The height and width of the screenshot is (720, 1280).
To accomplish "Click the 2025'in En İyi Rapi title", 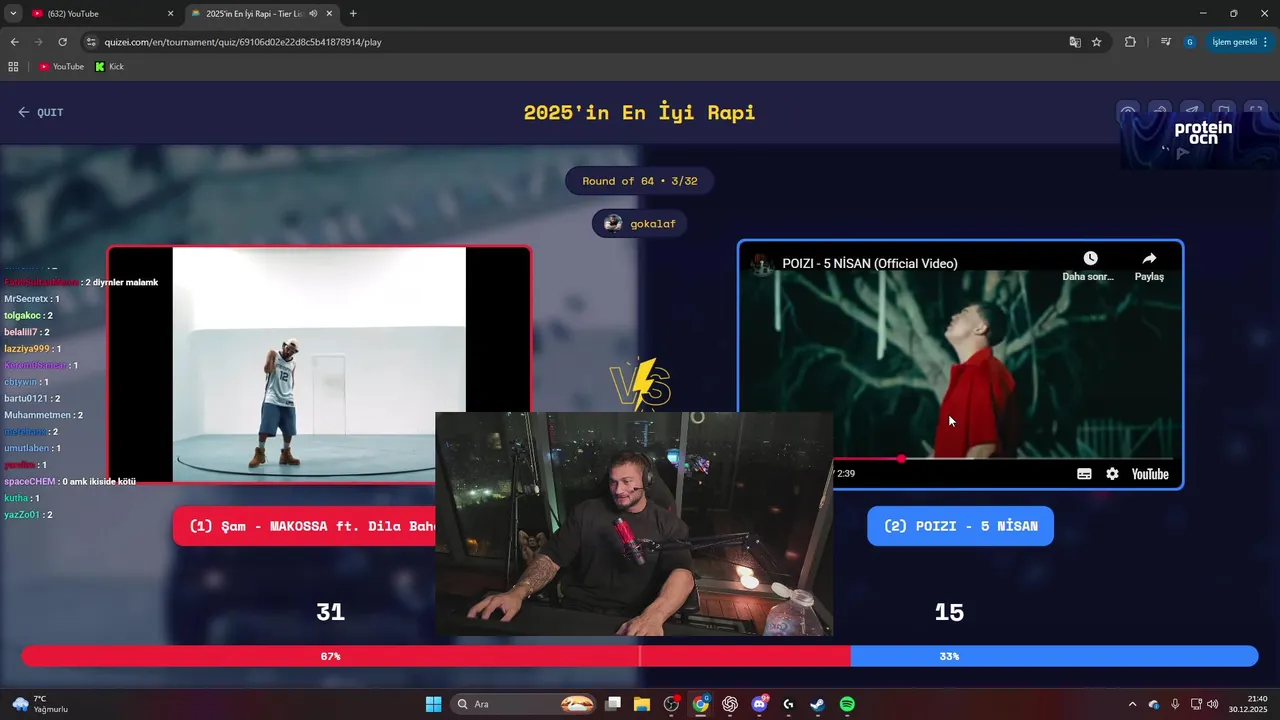I will [640, 112].
